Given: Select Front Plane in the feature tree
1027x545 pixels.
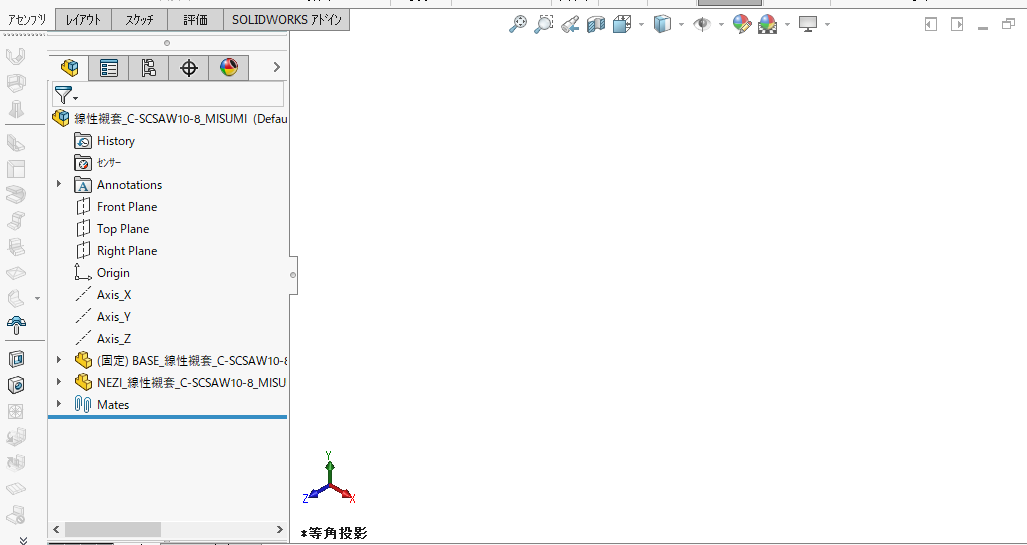Looking at the screenshot, I should [126, 207].
